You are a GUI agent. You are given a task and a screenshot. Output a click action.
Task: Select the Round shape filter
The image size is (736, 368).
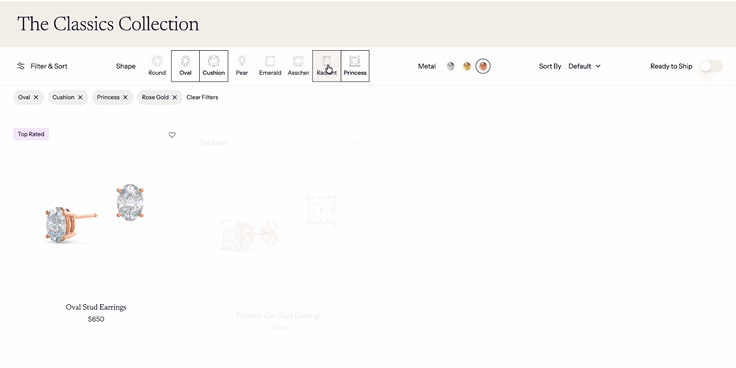click(157, 66)
